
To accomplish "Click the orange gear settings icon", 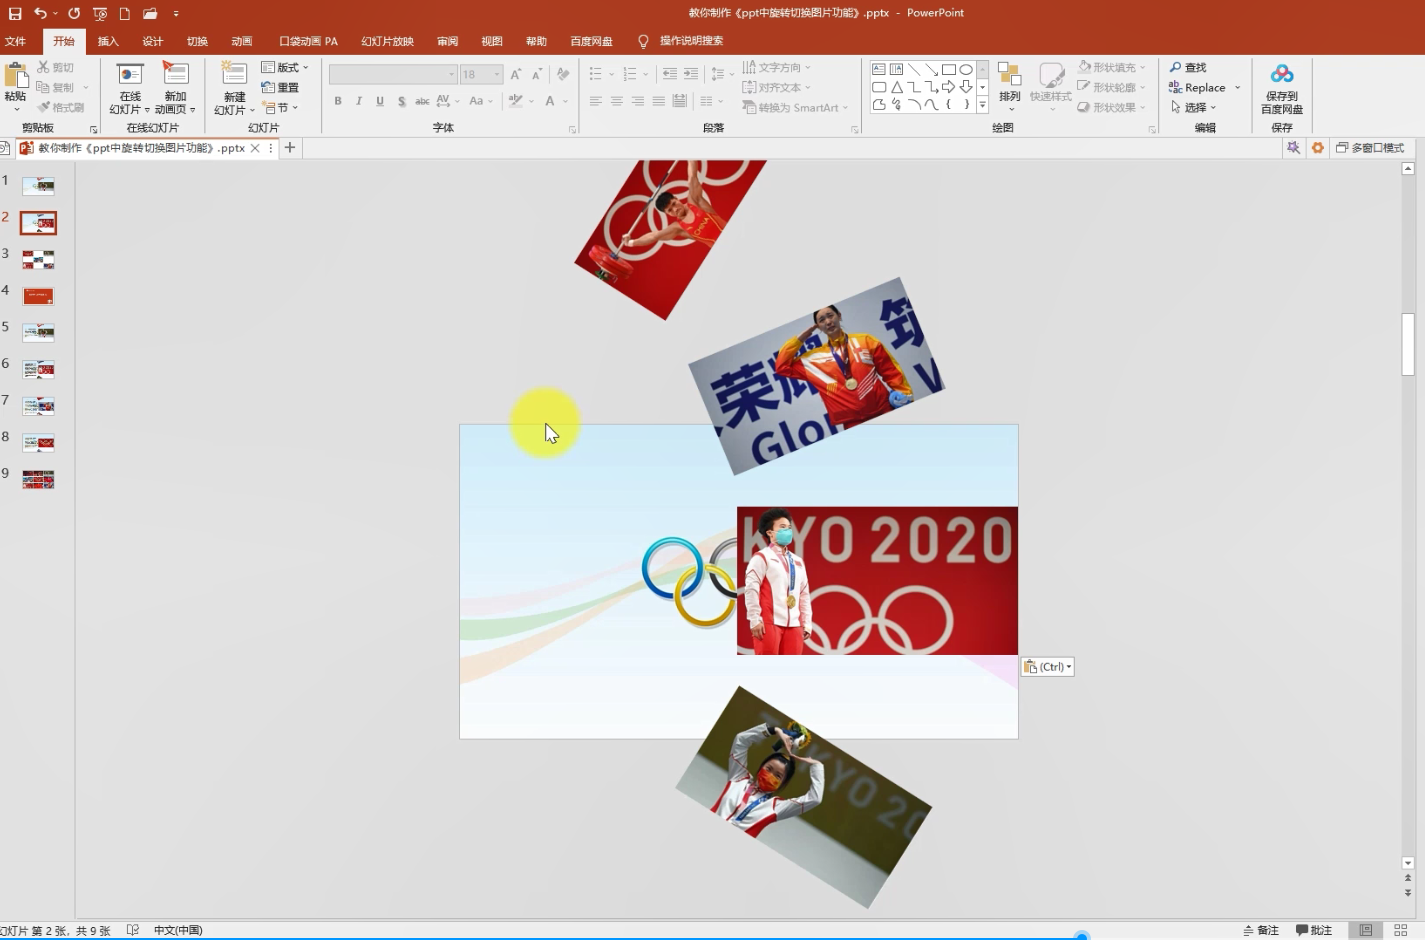I will click(1318, 148).
